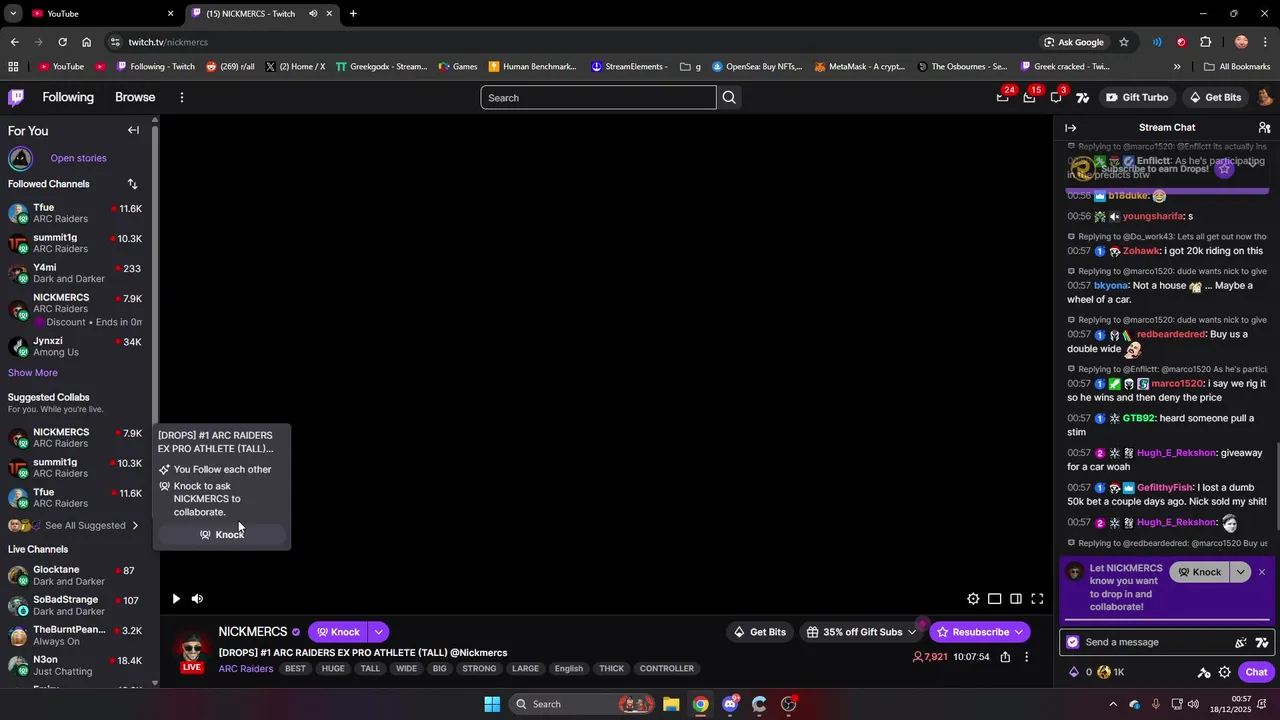Open the moderation sword icon below chat

pyautogui.click(x=1204, y=672)
